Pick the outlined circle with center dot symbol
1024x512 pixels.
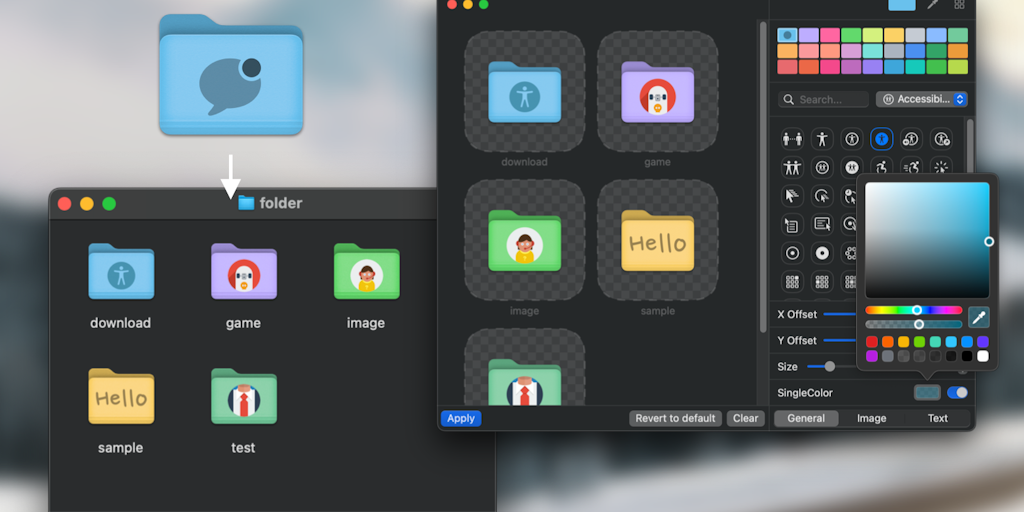coord(792,253)
